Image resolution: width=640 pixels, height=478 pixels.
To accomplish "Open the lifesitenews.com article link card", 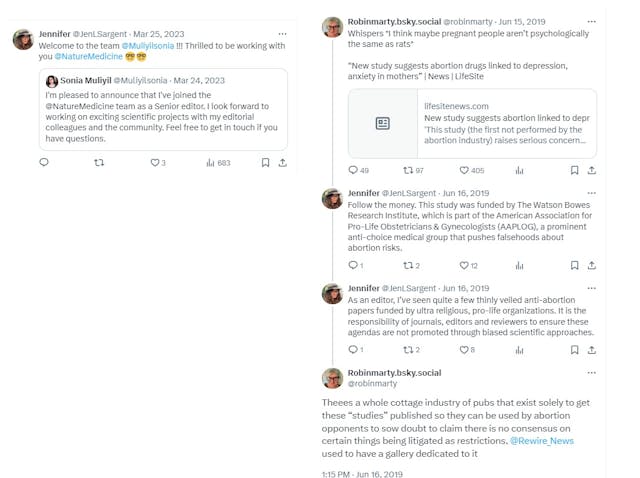I will 472,123.
